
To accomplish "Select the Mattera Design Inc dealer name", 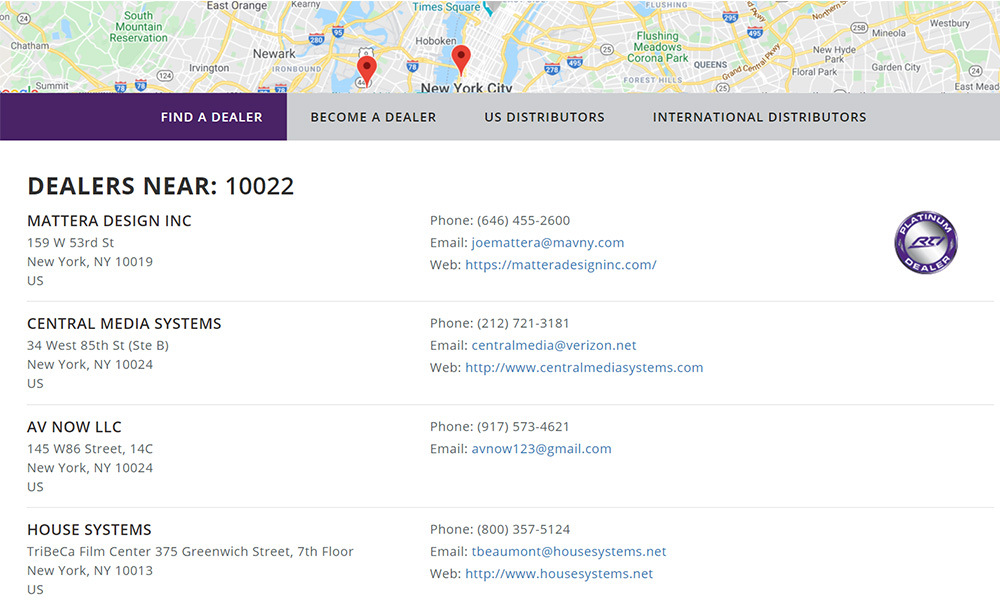I will [109, 221].
